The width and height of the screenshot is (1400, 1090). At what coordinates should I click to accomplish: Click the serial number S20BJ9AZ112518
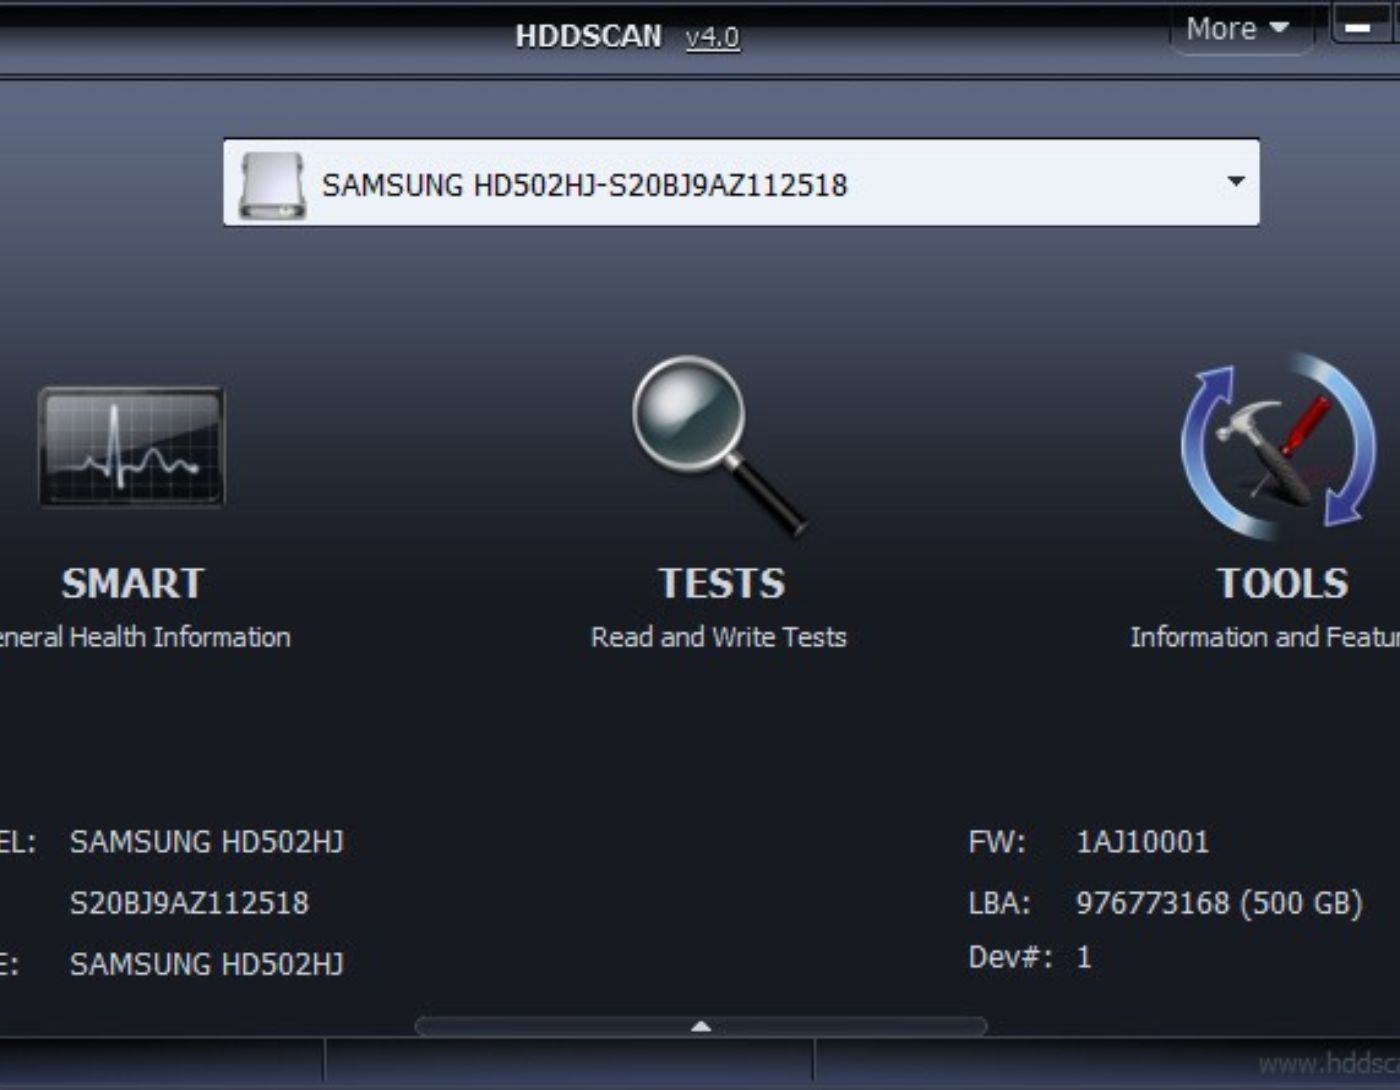tap(189, 903)
